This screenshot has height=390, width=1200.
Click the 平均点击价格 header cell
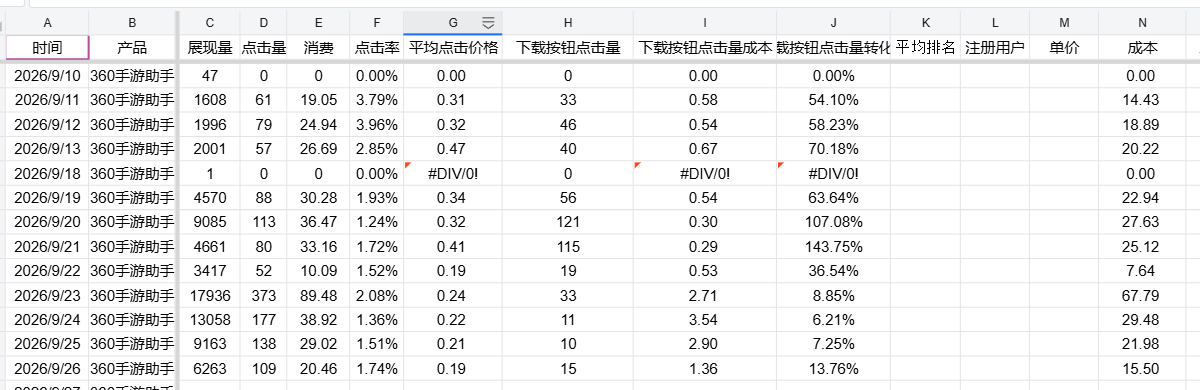coord(453,47)
